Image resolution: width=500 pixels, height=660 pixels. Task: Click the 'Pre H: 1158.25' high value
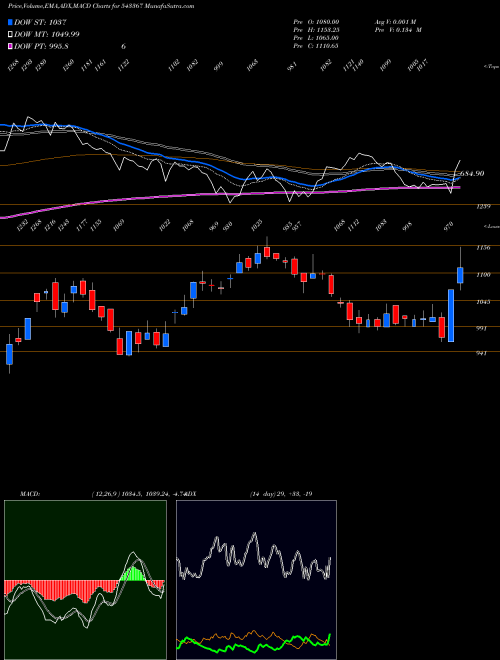[x=316, y=29]
